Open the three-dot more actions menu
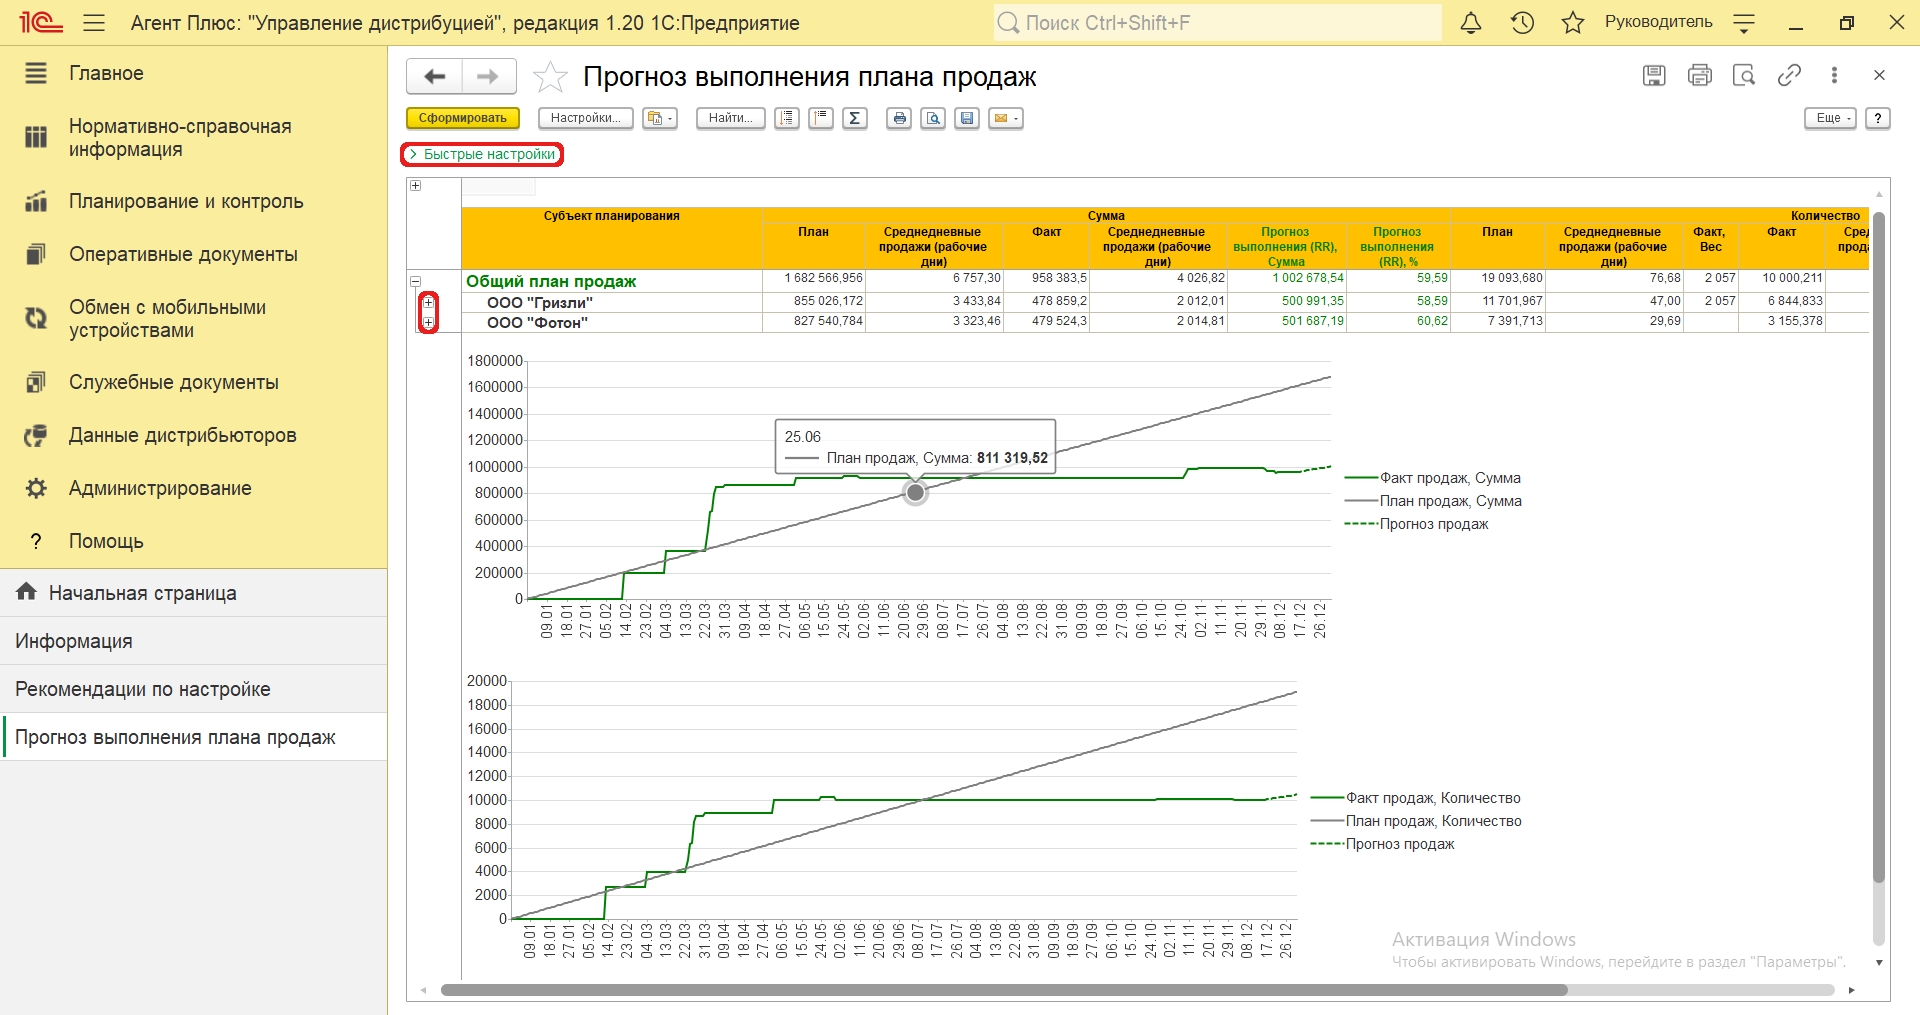The width and height of the screenshot is (1920, 1015). (x=1834, y=75)
